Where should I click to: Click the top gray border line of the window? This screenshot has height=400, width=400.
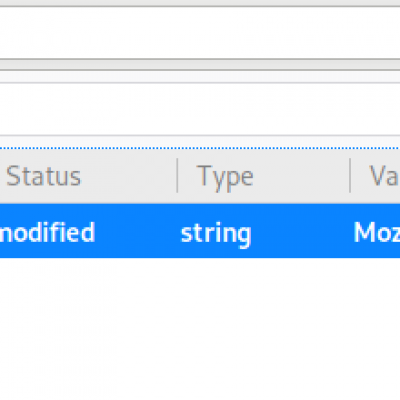click(200, 6)
